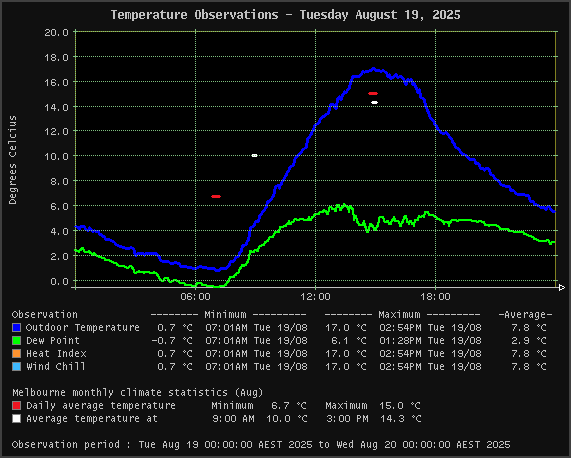
Task: Click the arrow at the x-axis end
Action: (x=562, y=288)
